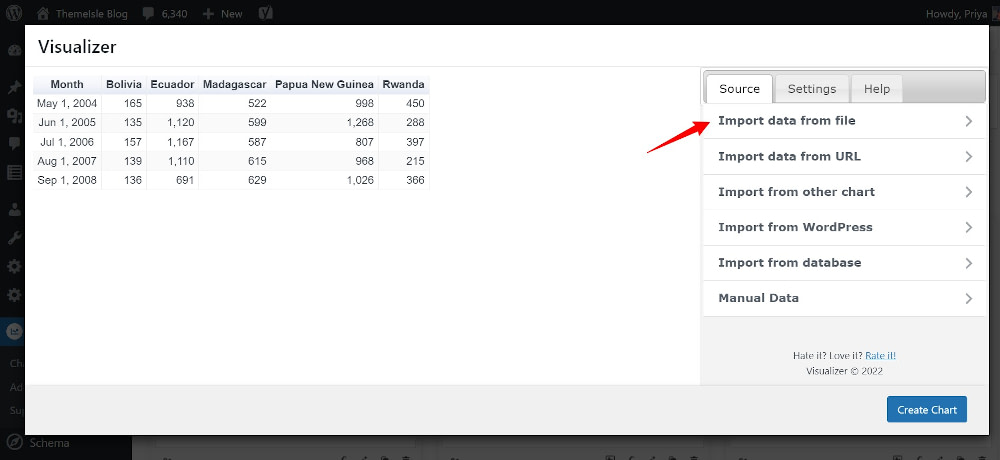Open the ThemeIsle Blog site menu

[82, 13]
